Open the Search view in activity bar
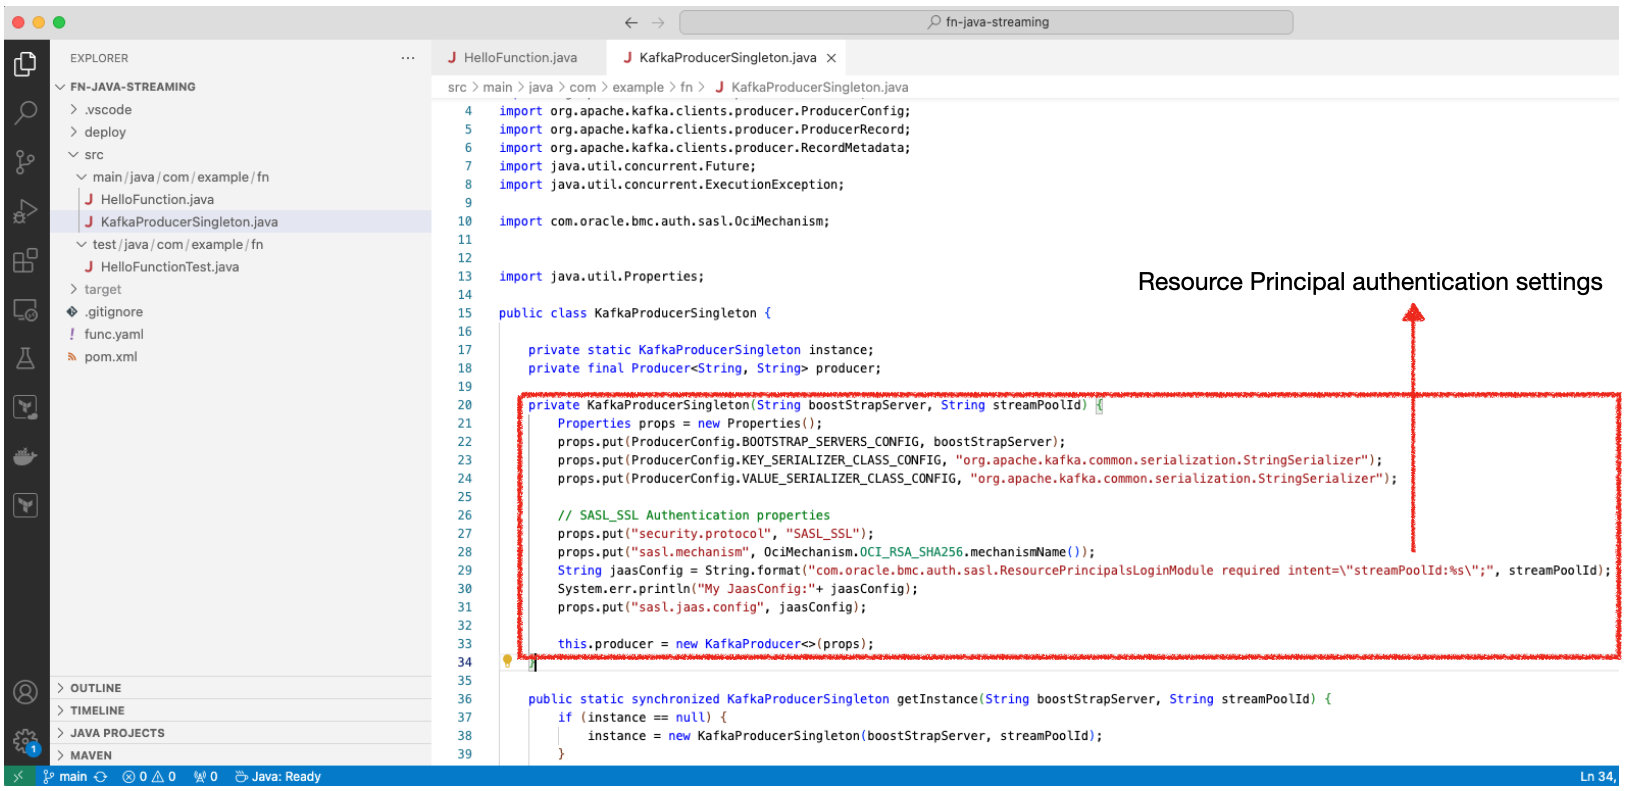Viewport: 1630px width, 791px height. (26, 113)
